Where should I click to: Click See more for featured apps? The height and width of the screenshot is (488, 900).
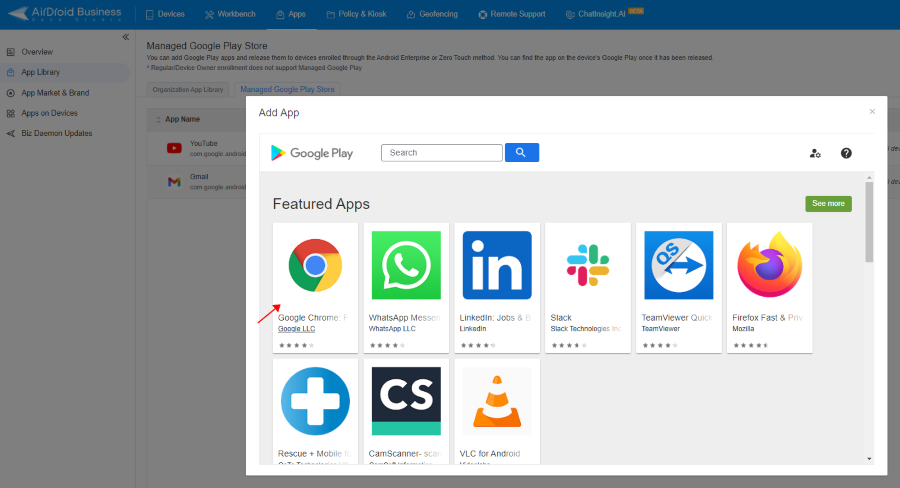828,204
